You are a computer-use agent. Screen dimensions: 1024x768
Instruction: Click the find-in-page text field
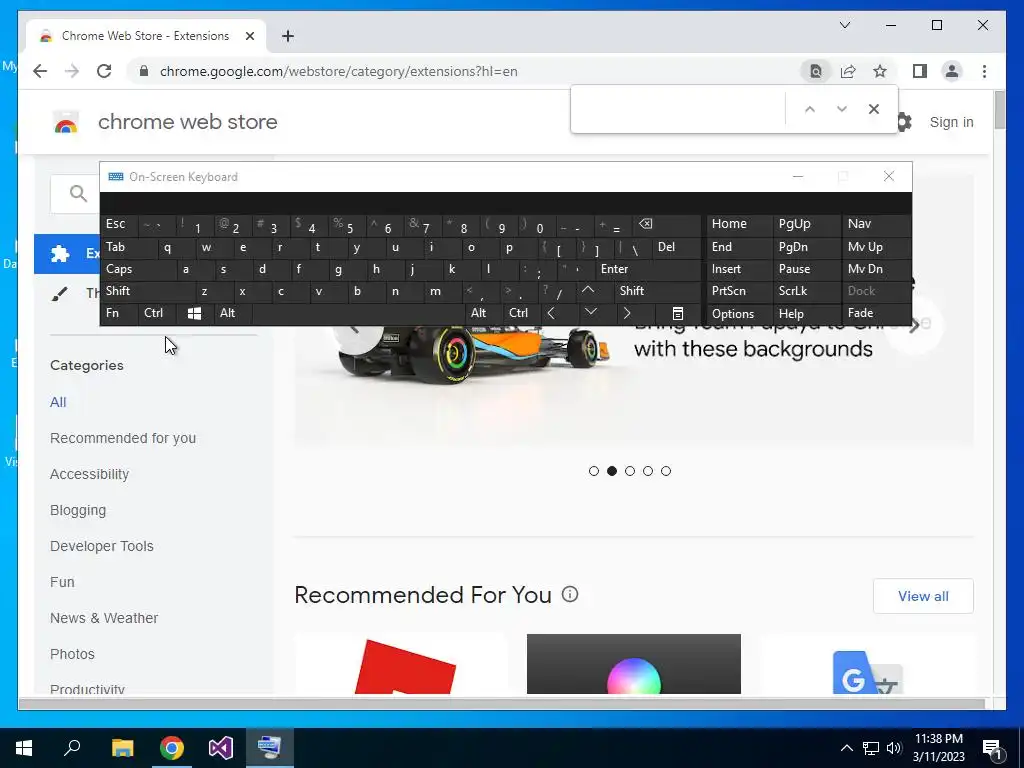click(679, 109)
